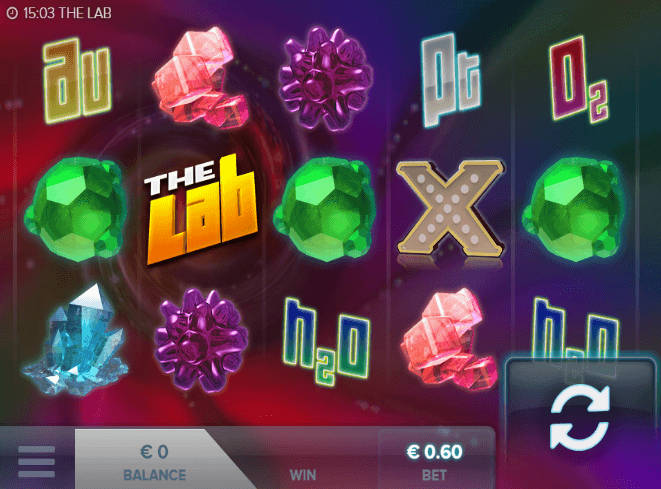Click the gold Au symbol
The image size is (661, 489).
click(77, 80)
